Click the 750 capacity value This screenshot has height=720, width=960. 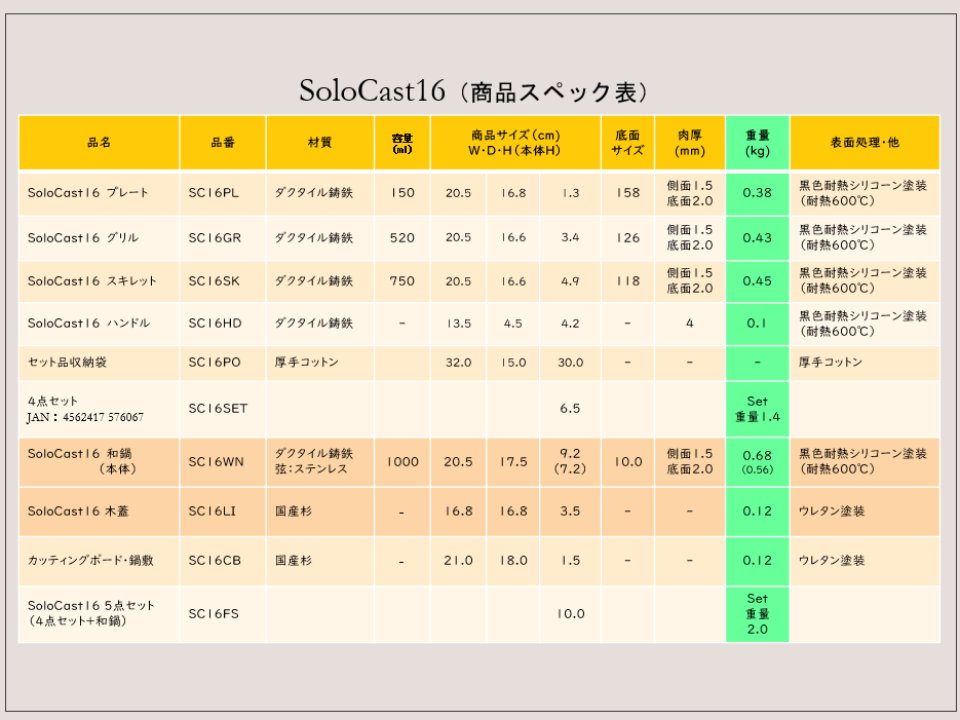coord(402,281)
